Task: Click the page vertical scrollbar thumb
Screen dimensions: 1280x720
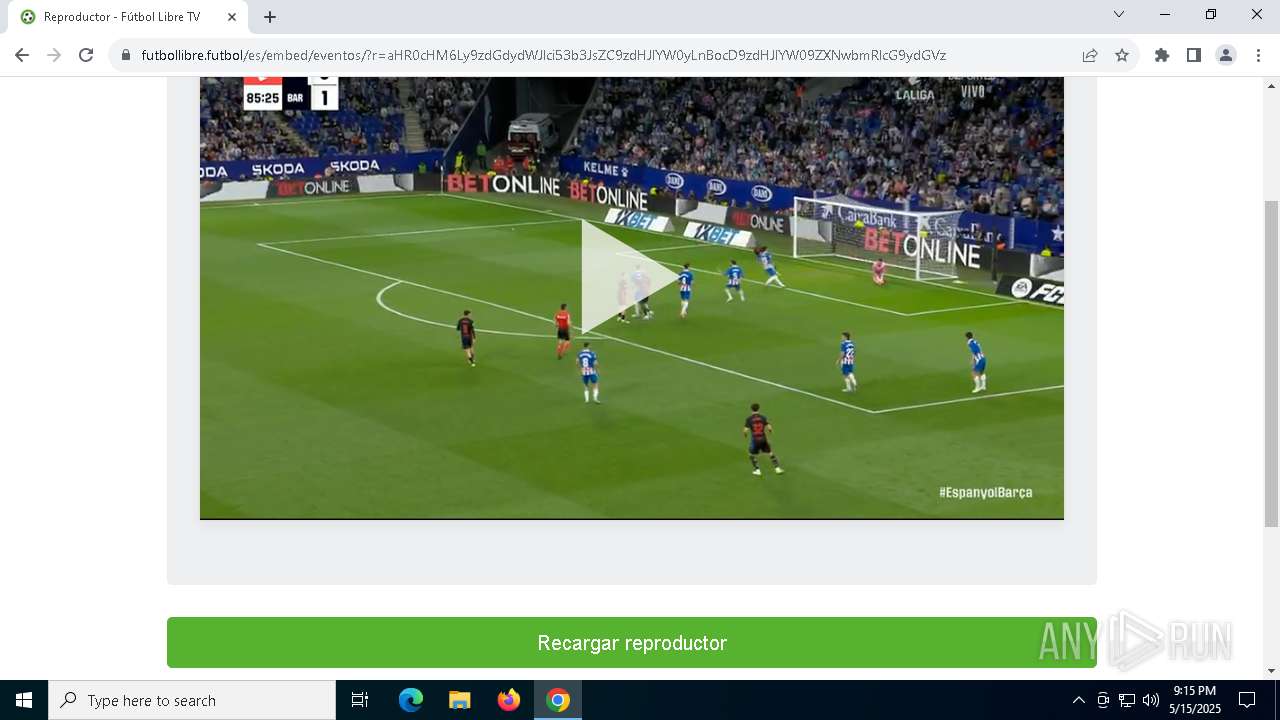Action: point(1271,363)
